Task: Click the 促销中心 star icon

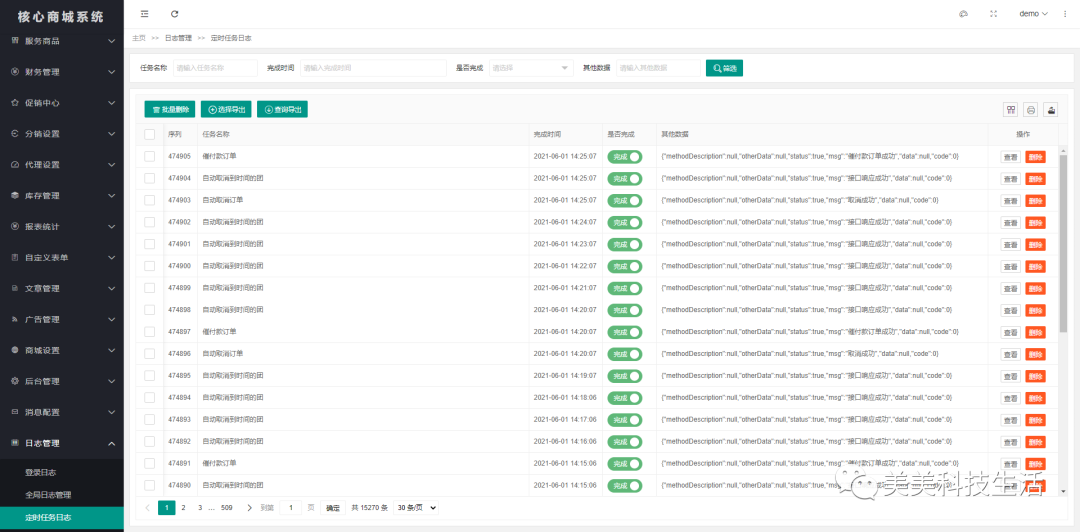Action: coord(15,103)
